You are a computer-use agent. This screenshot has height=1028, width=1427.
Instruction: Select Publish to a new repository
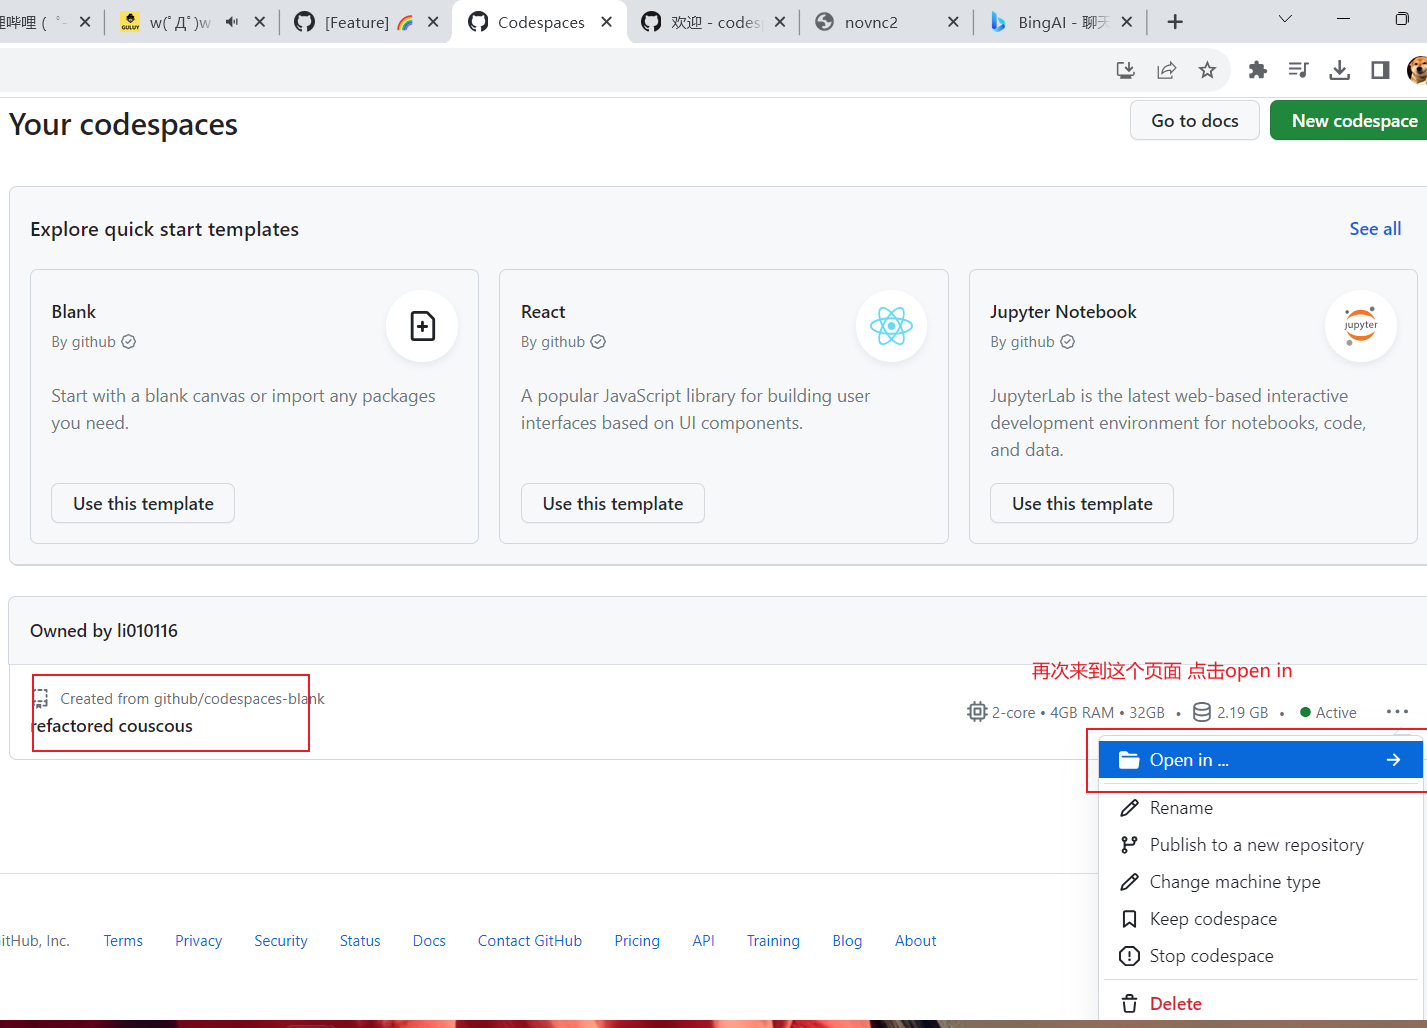[1260, 845]
